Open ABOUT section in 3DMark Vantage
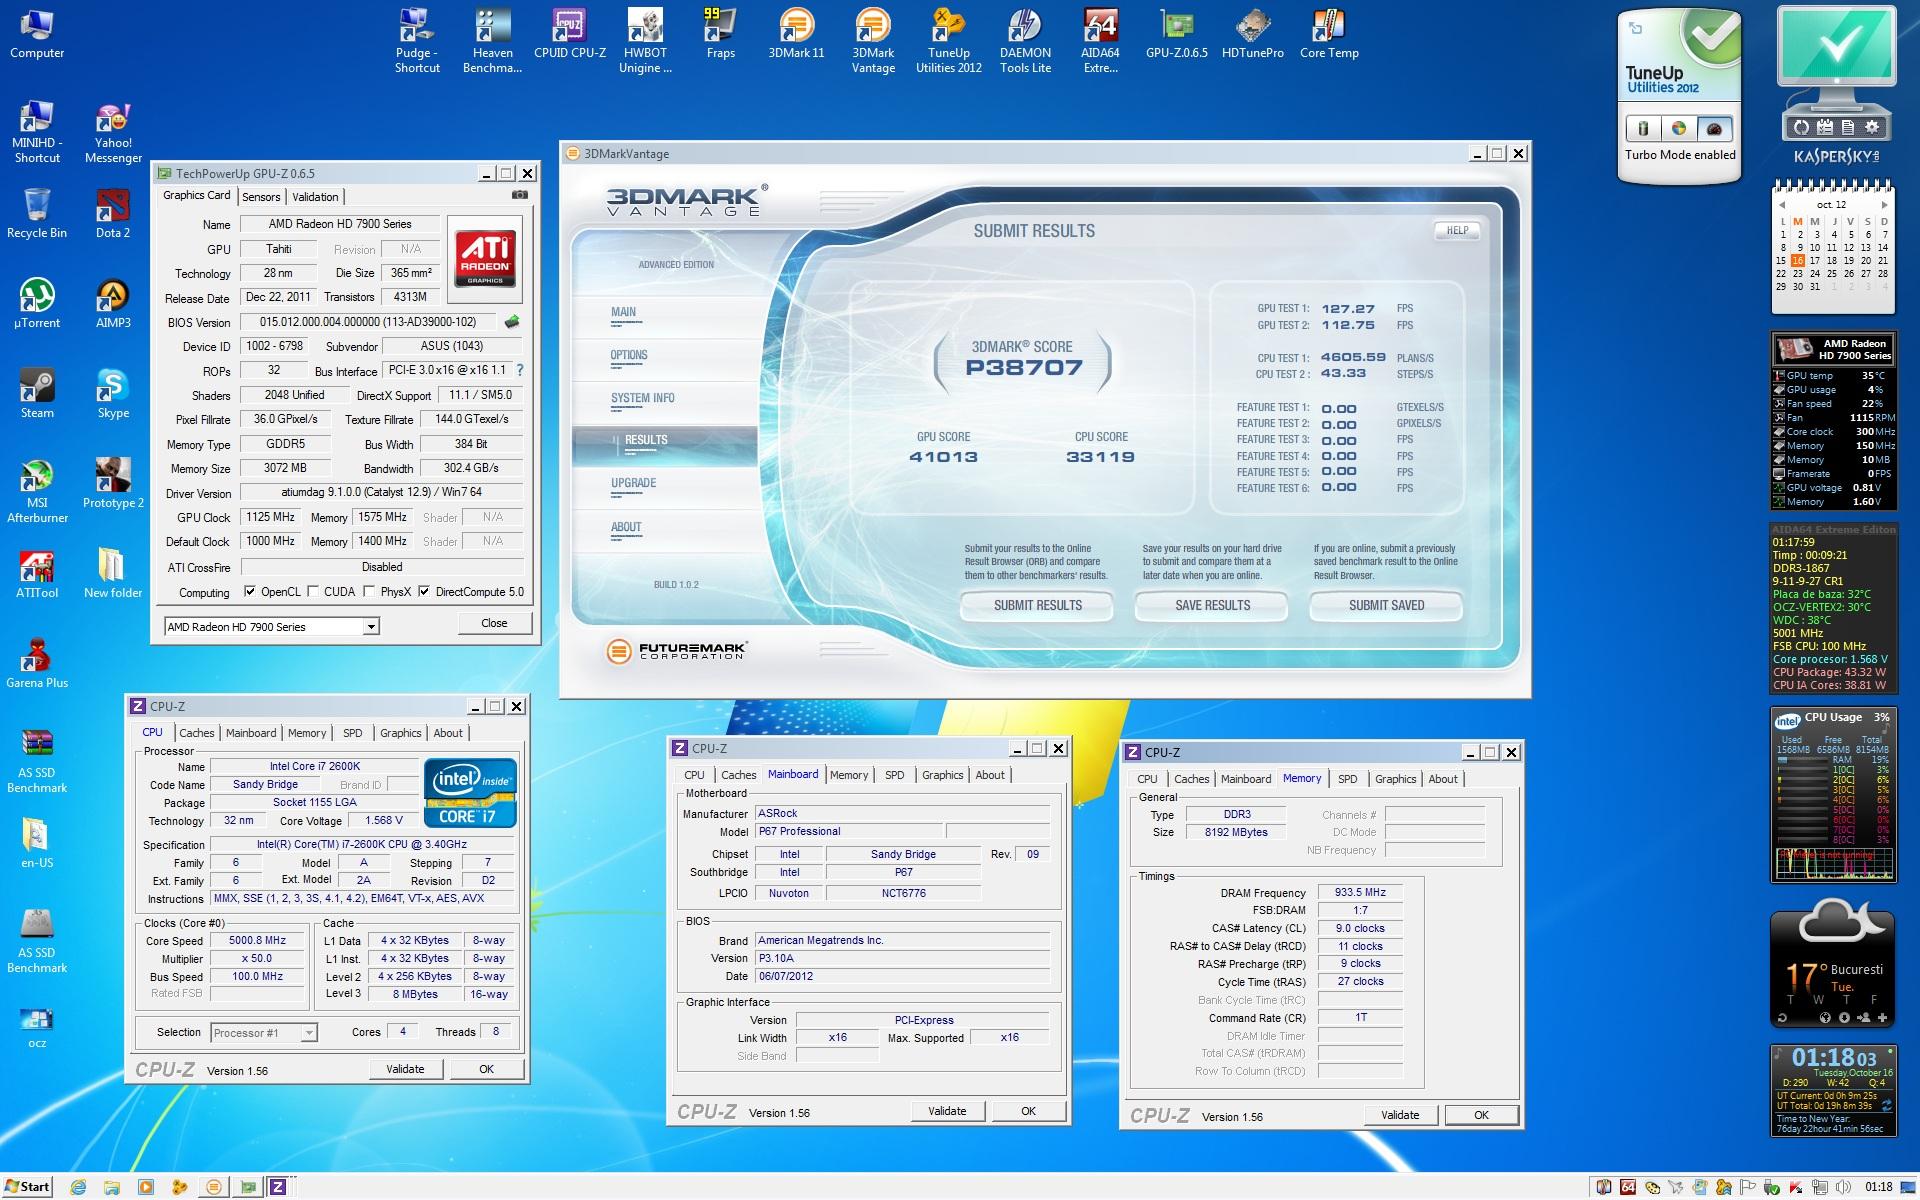The height and width of the screenshot is (1200, 1920). point(626,527)
